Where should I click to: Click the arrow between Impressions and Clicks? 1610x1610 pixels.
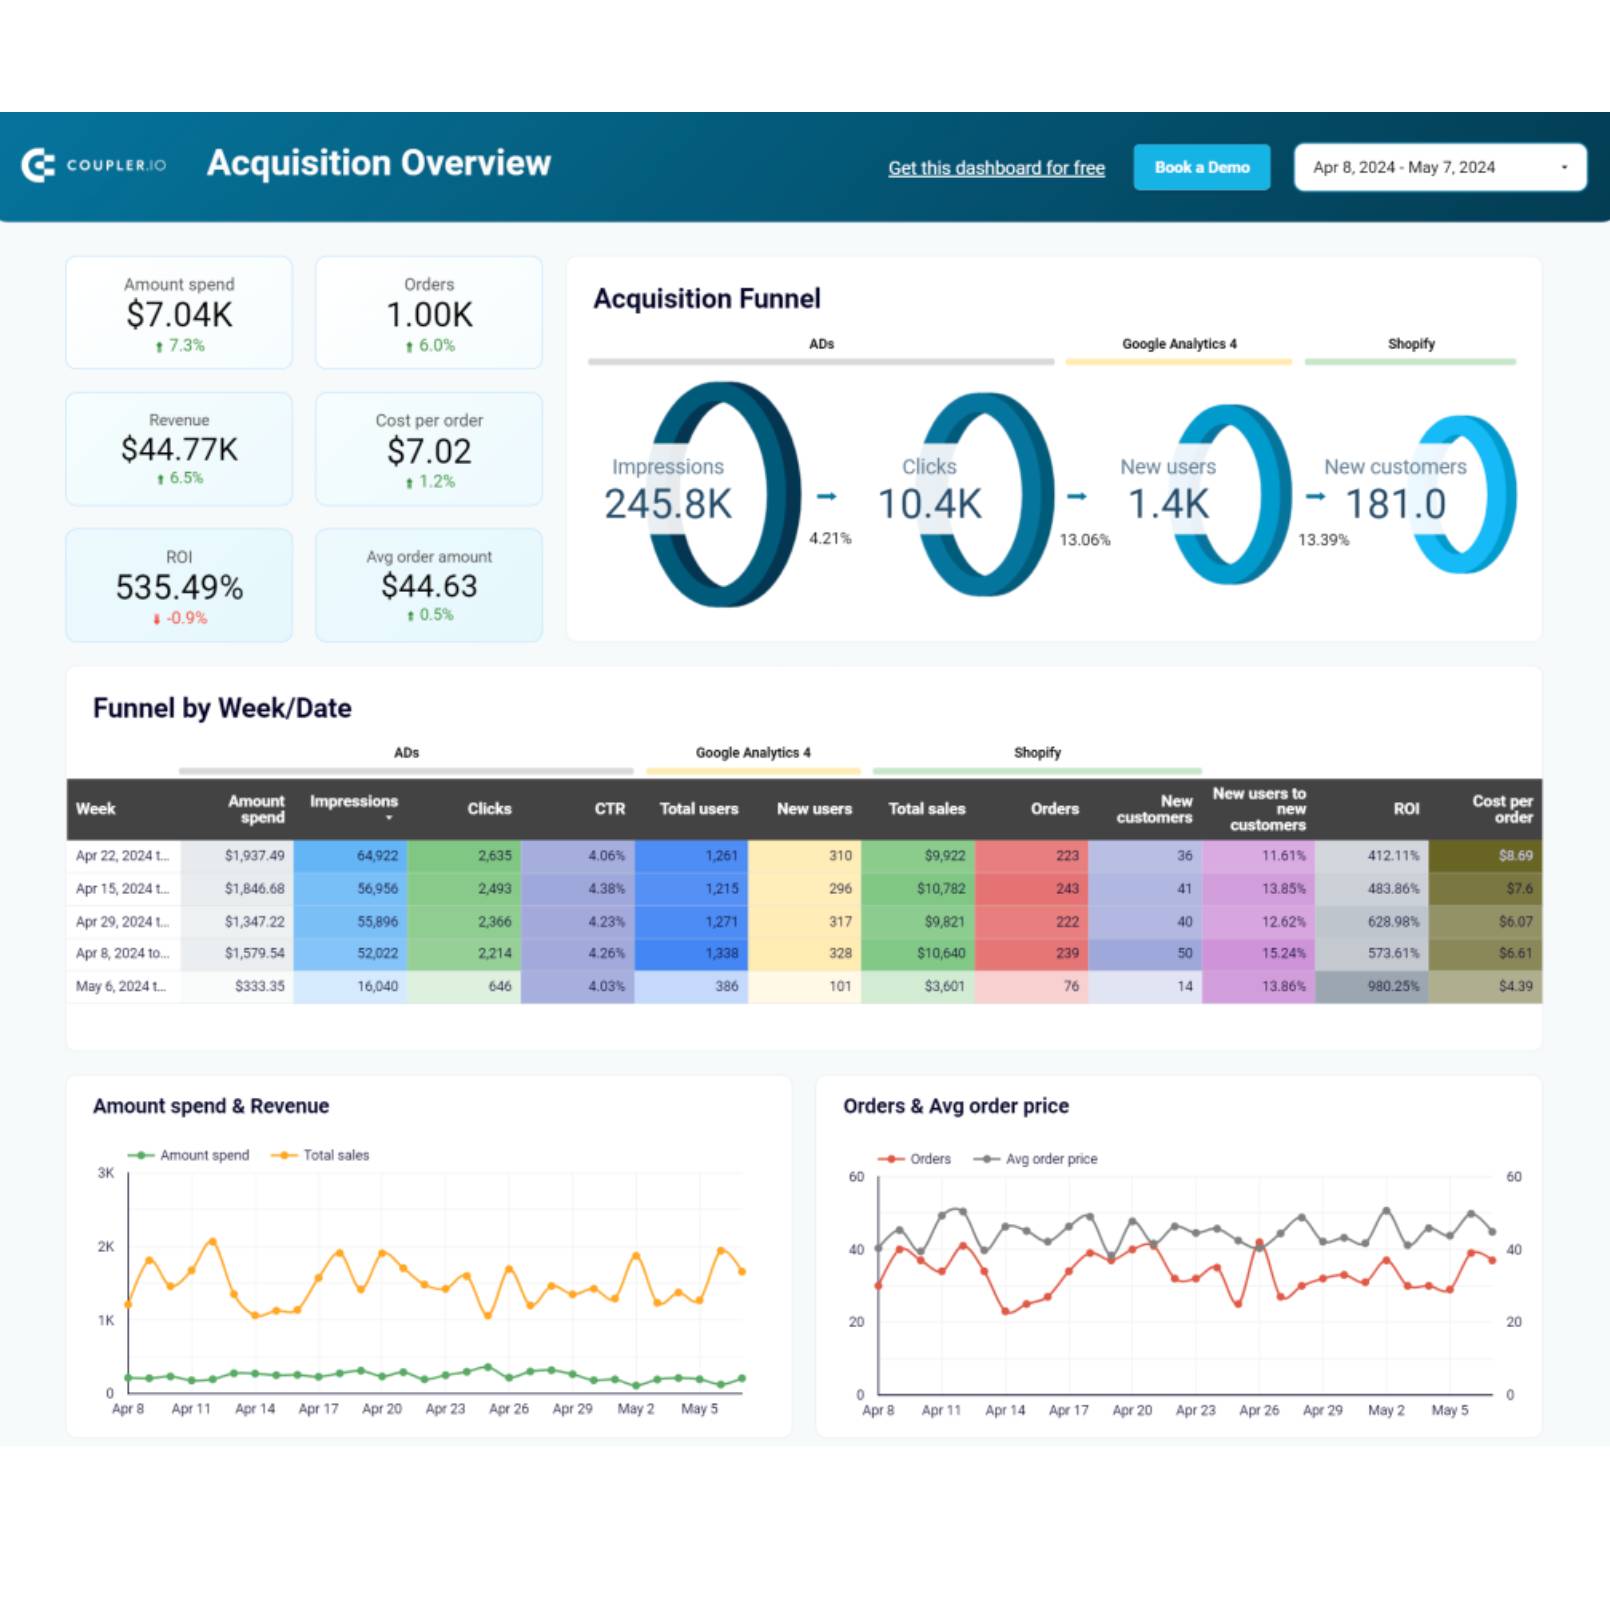(x=827, y=497)
